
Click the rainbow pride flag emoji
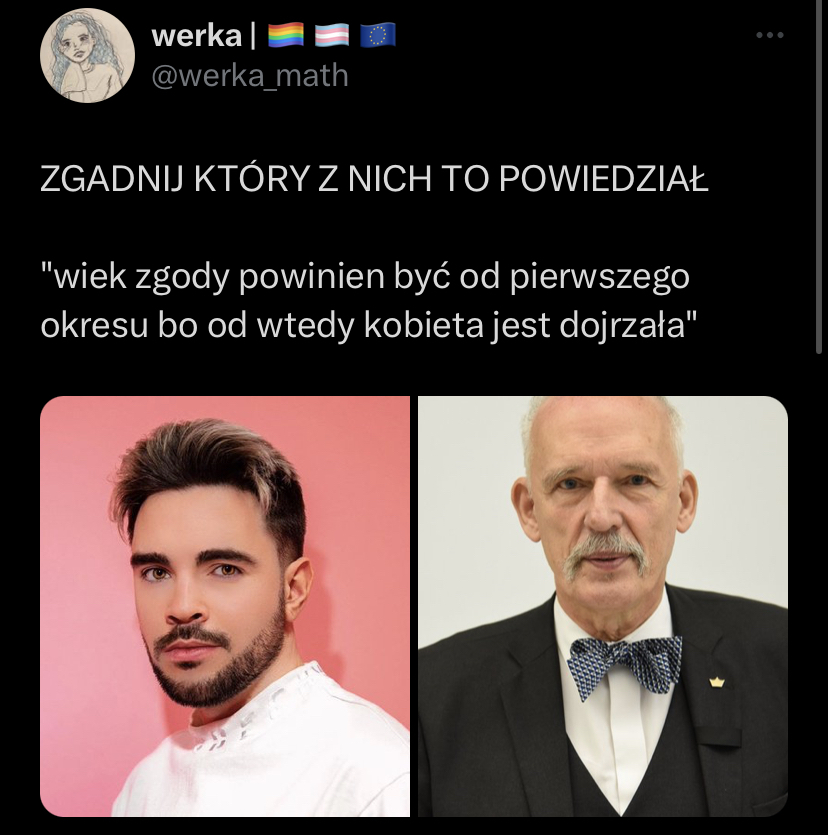point(285,36)
